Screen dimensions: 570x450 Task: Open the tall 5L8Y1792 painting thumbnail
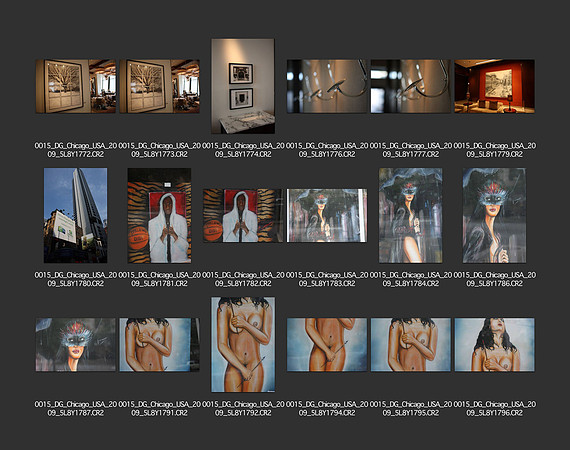point(243,345)
